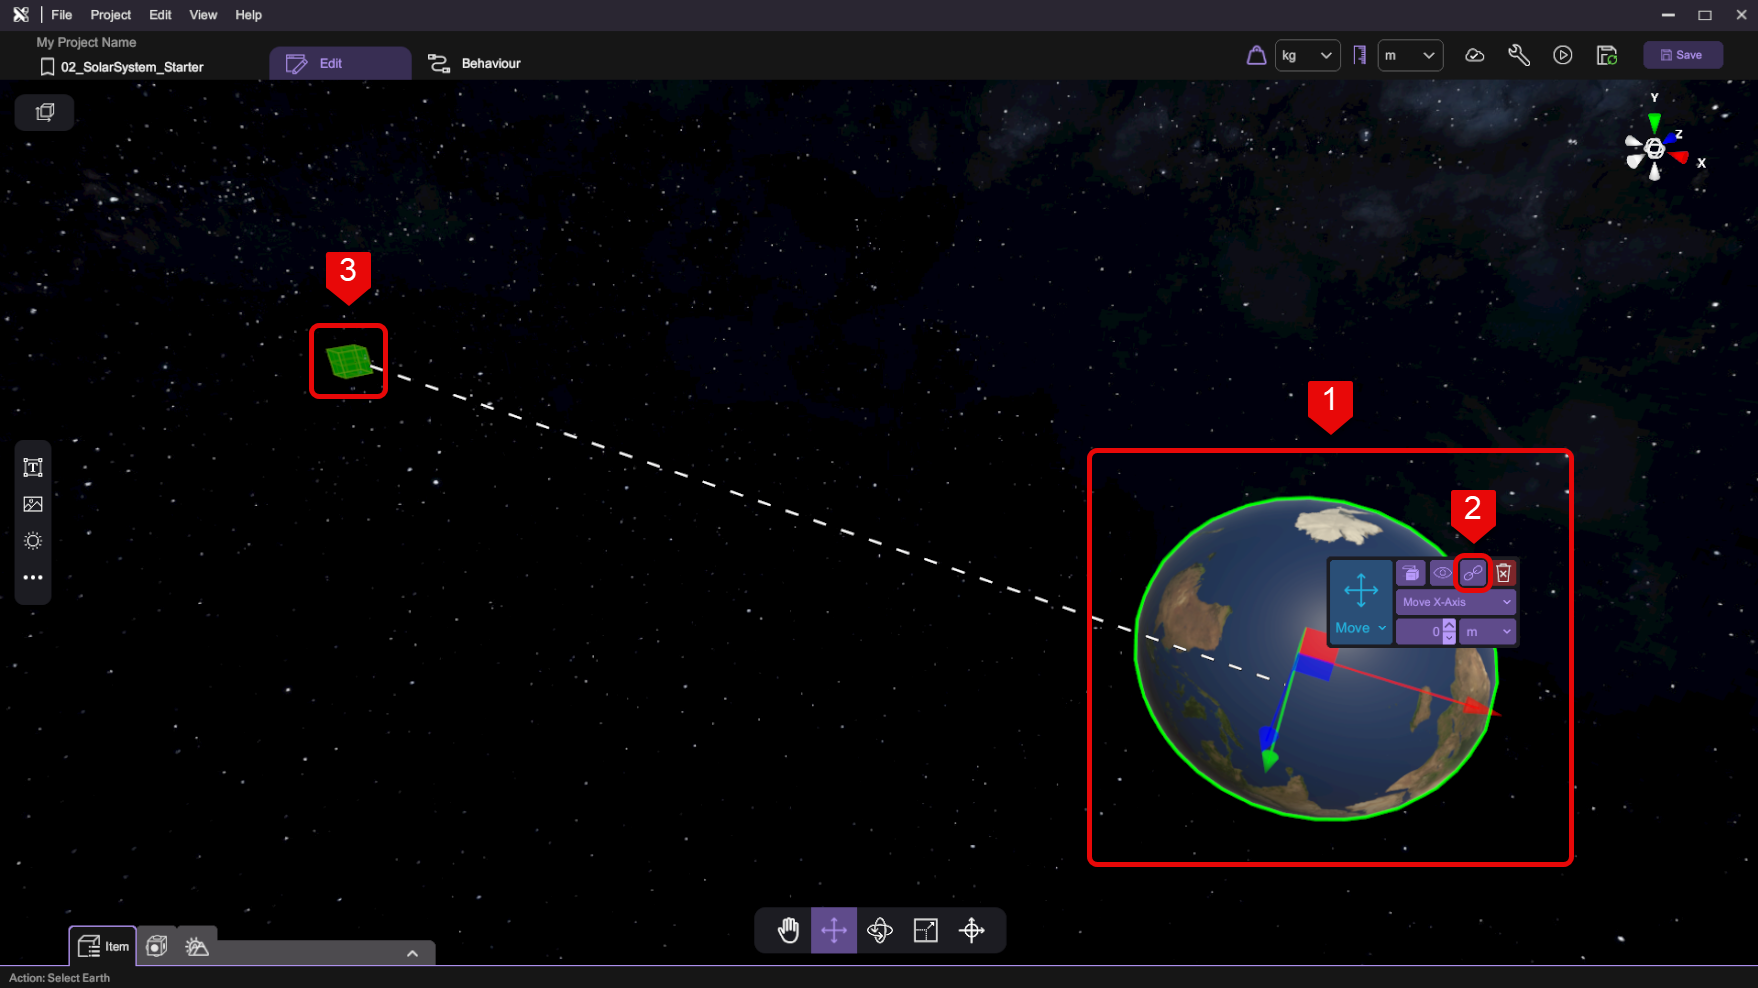This screenshot has height=988, width=1758.
Task: Open the Project menu
Action: [x=110, y=15]
